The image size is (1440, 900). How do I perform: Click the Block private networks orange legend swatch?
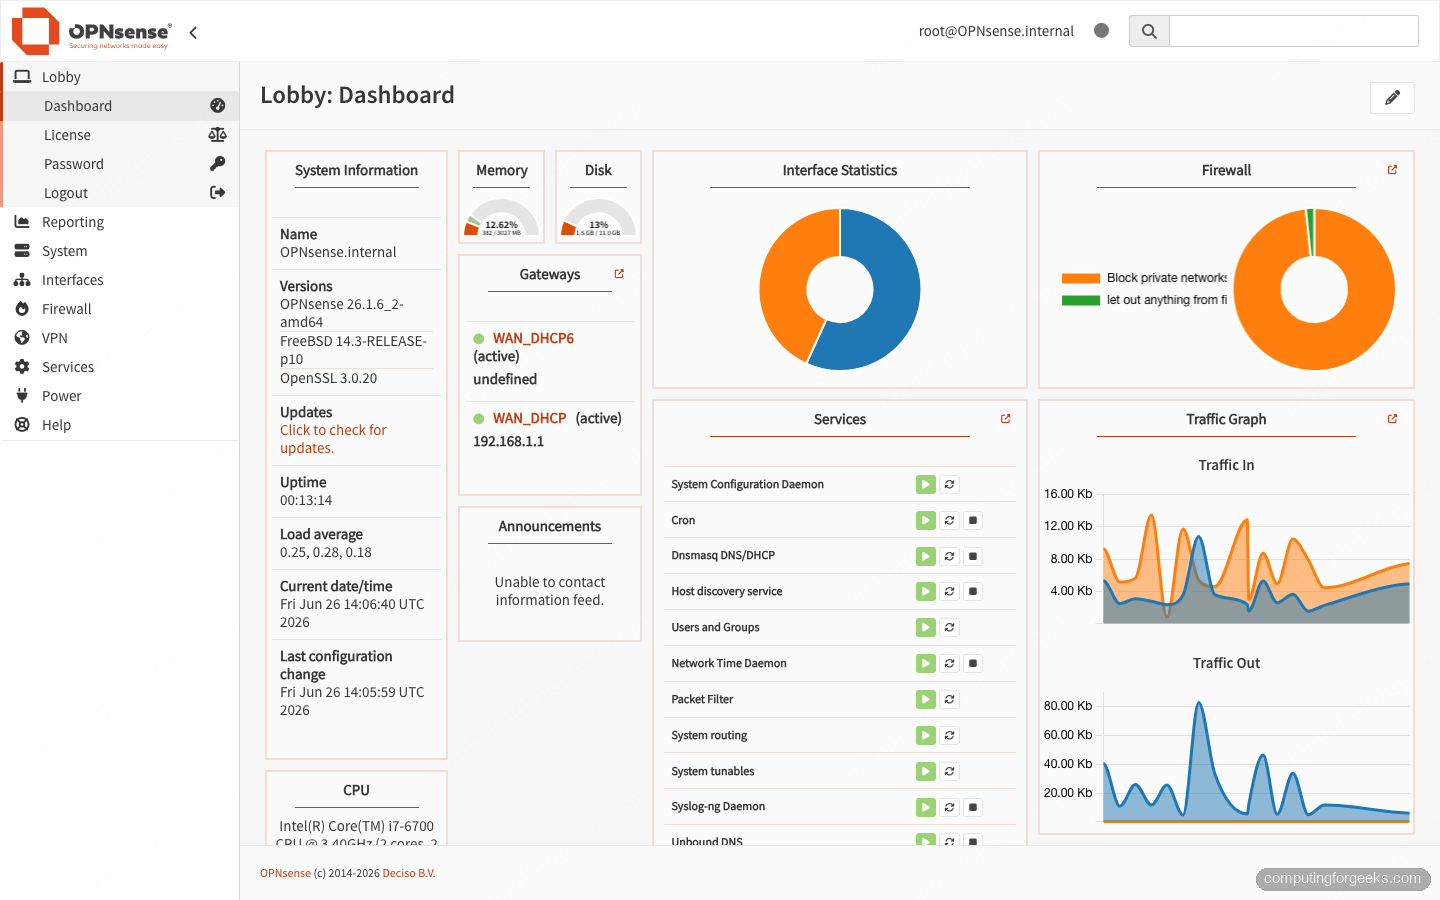pos(1081,278)
